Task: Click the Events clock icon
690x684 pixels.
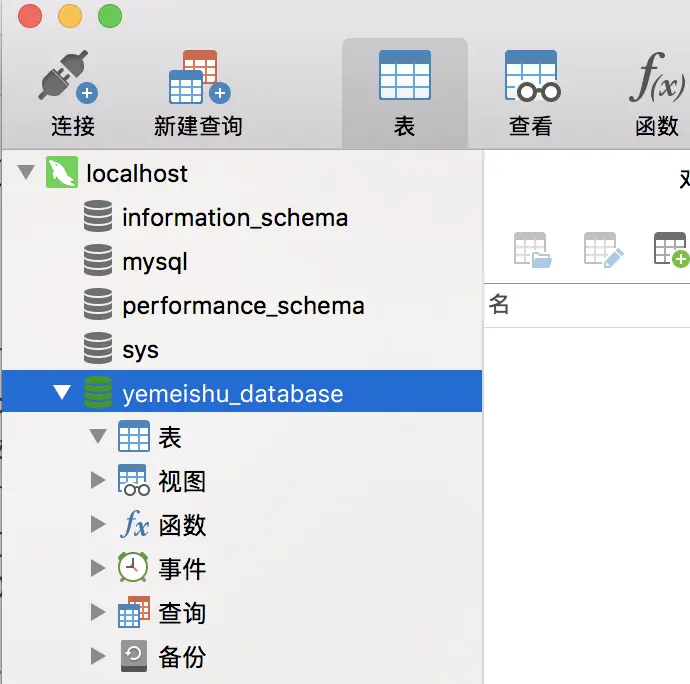Action: pyautogui.click(x=133, y=567)
